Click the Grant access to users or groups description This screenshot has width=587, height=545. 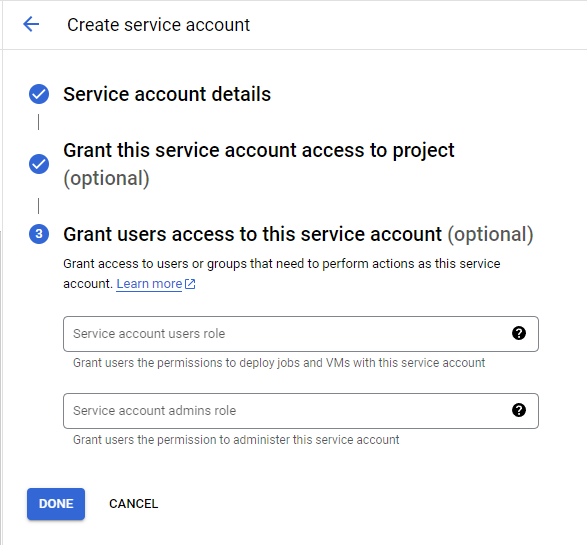pos(282,274)
